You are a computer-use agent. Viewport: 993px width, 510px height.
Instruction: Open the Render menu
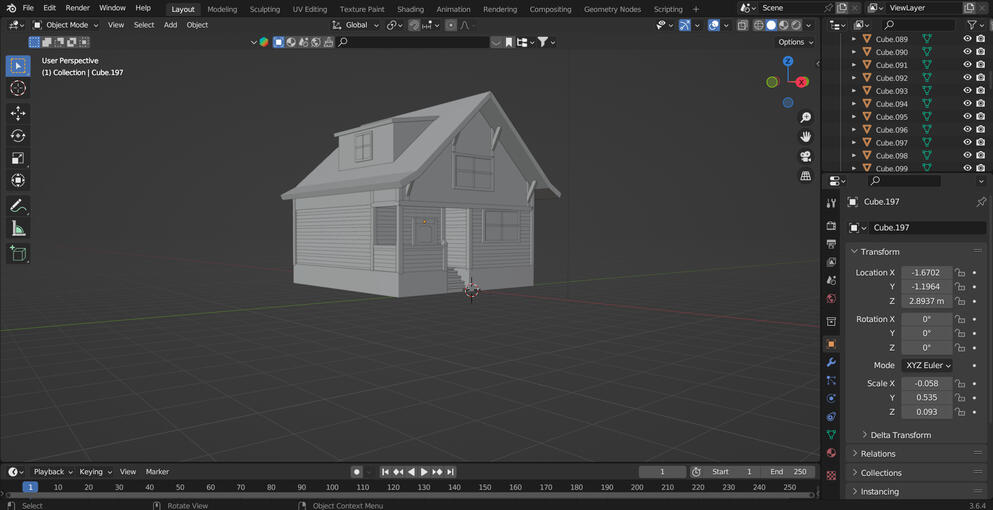click(77, 8)
